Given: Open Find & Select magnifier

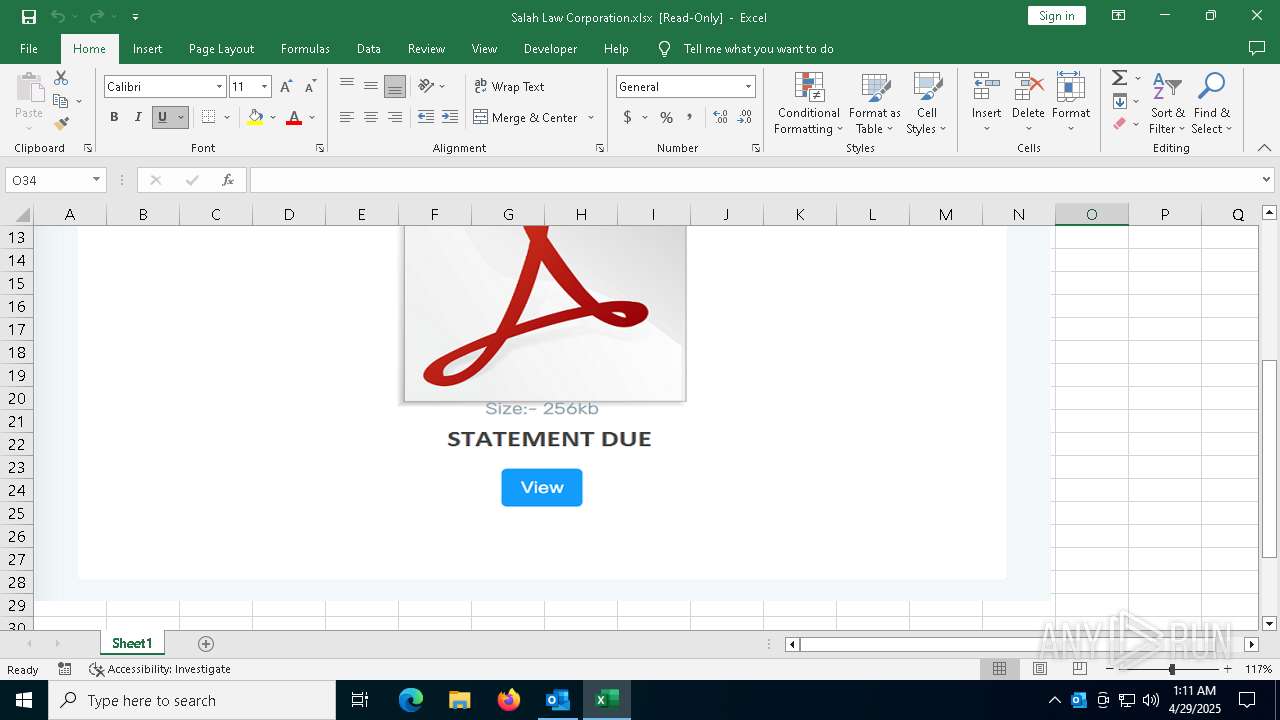Looking at the screenshot, I should coord(1212,103).
